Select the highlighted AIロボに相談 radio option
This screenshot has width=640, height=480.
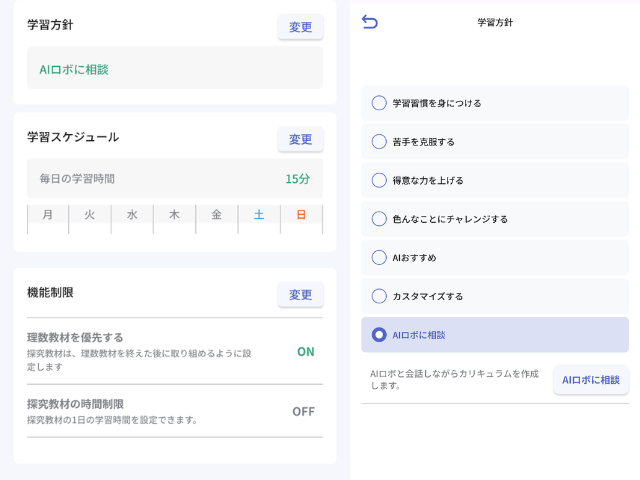click(495, 335)
